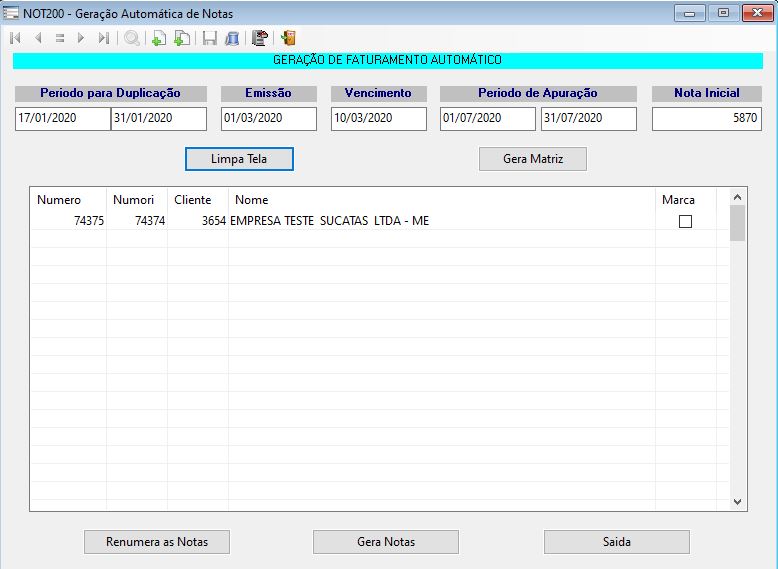
Task: Jump to the last record icon
Action: tap(103, 38)
